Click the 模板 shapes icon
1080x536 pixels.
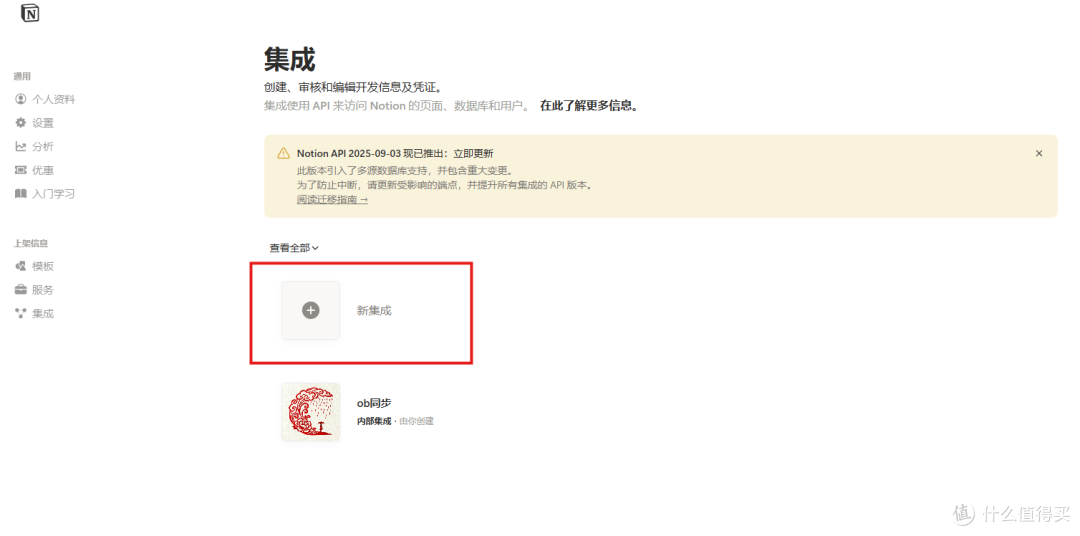(x=21, y=267)
